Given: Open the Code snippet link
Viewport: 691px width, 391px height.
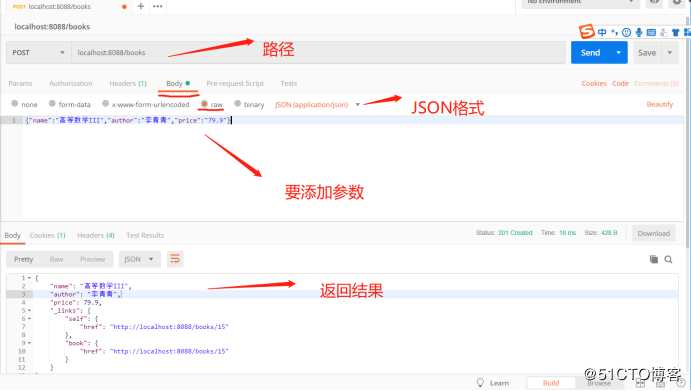Looking at the screenshot, I should pos(620,83).
